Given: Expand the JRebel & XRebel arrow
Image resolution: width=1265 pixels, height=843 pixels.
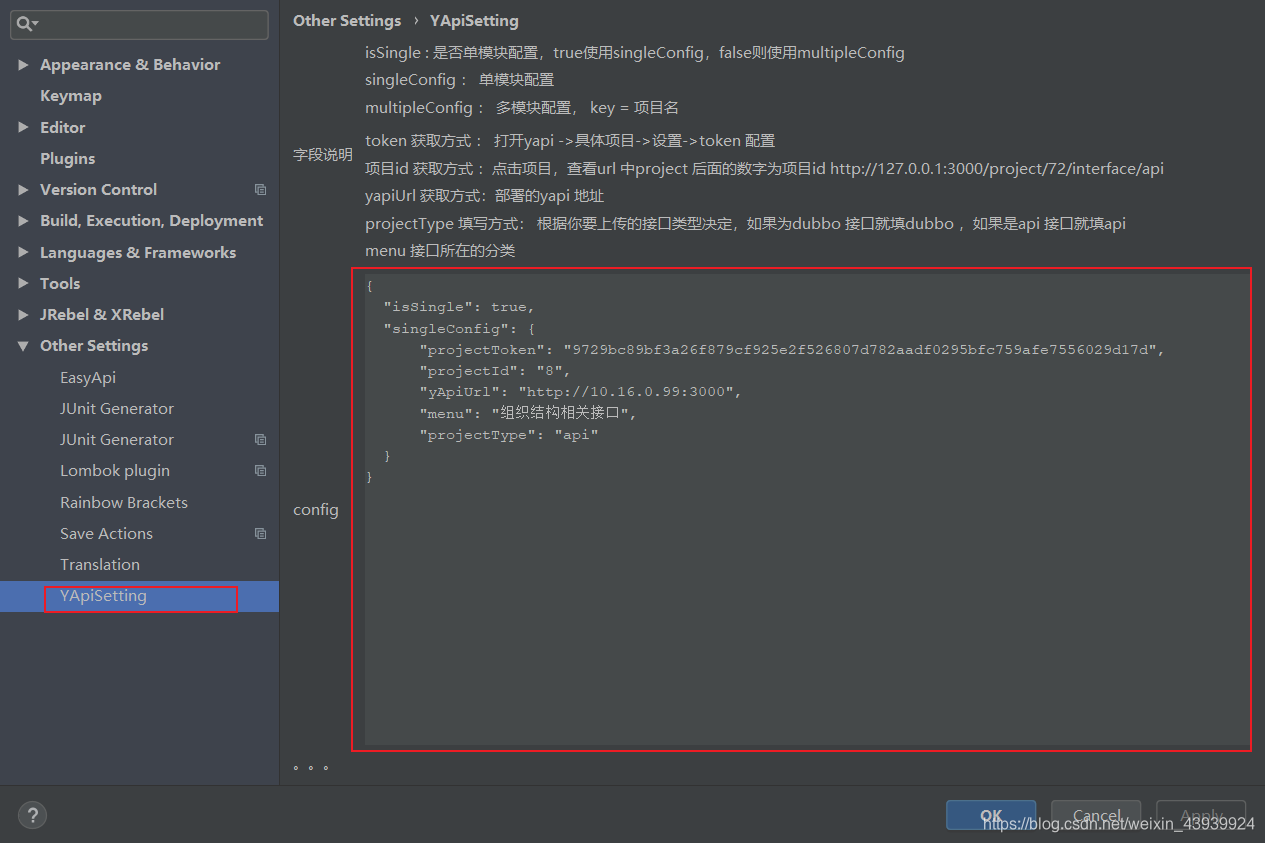Looking at the screenshot, I should coord(23,315).
